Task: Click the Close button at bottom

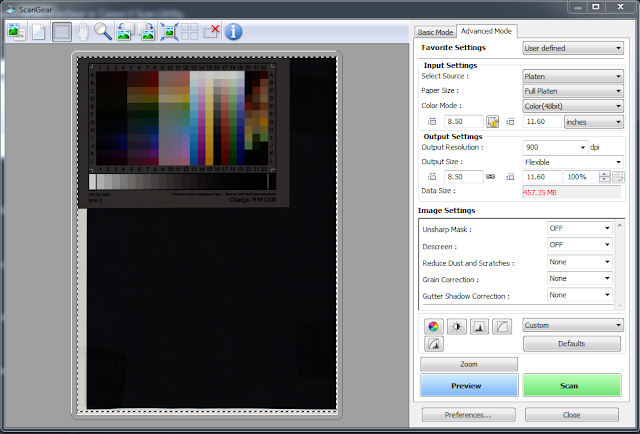Action: coord(571,415)
